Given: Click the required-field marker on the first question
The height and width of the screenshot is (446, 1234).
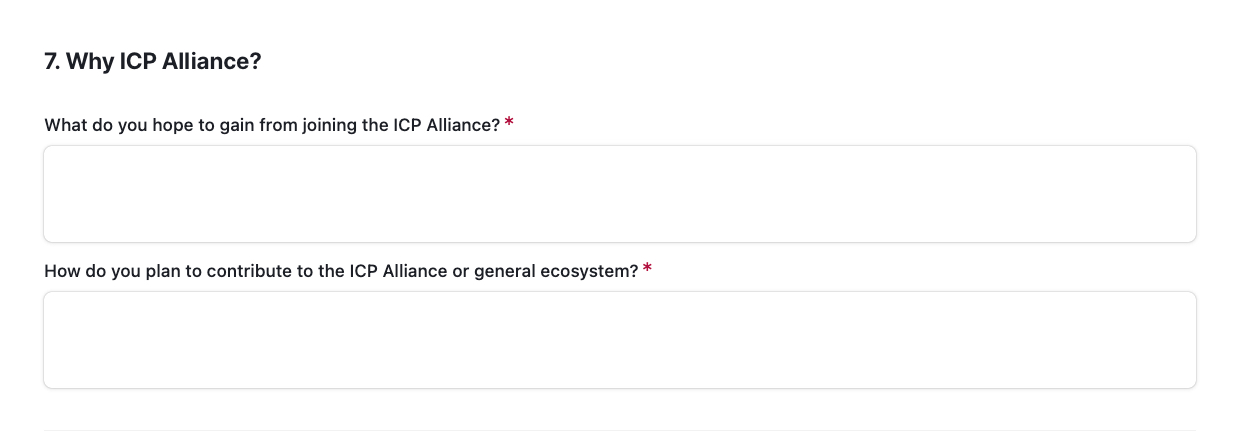Looking at the screenshot, I should click(509, 124).
